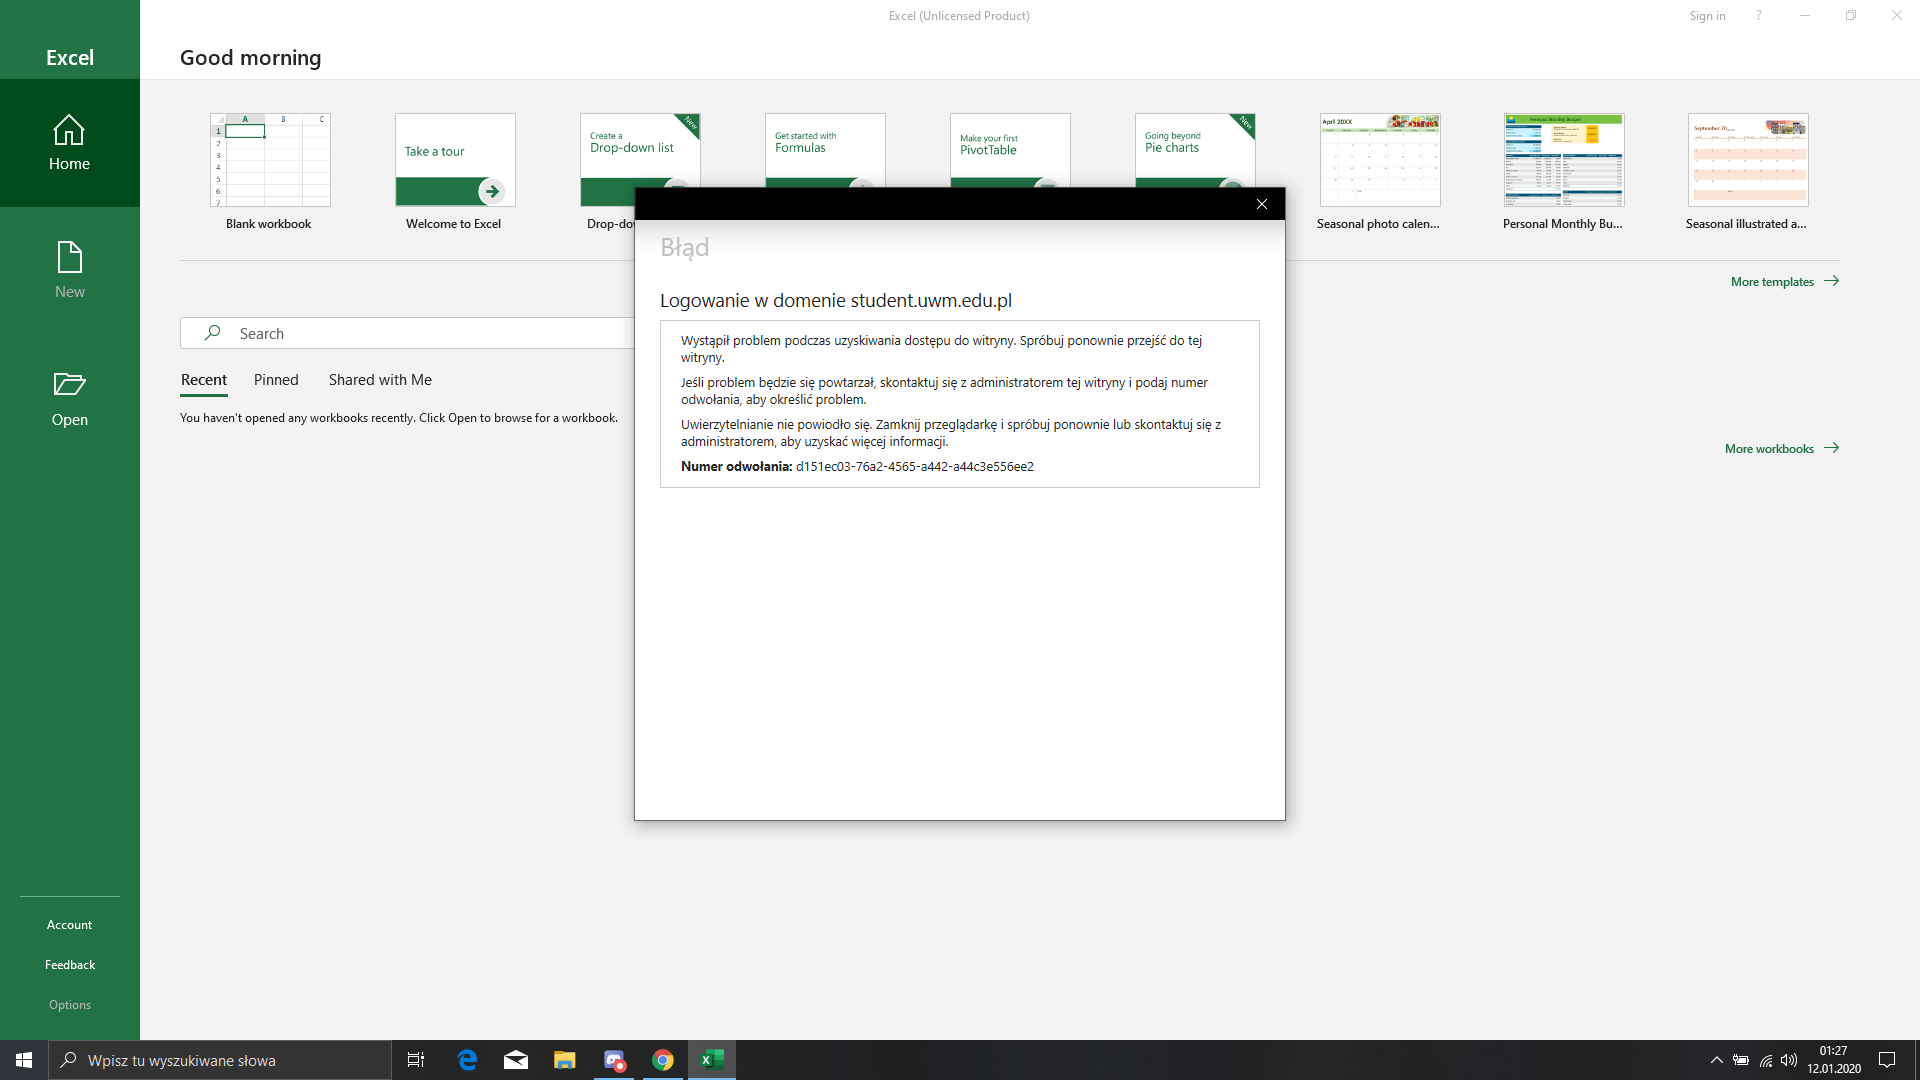
Task: Click the volume speaker icon in the tray
Action: coord(1789,1060)
